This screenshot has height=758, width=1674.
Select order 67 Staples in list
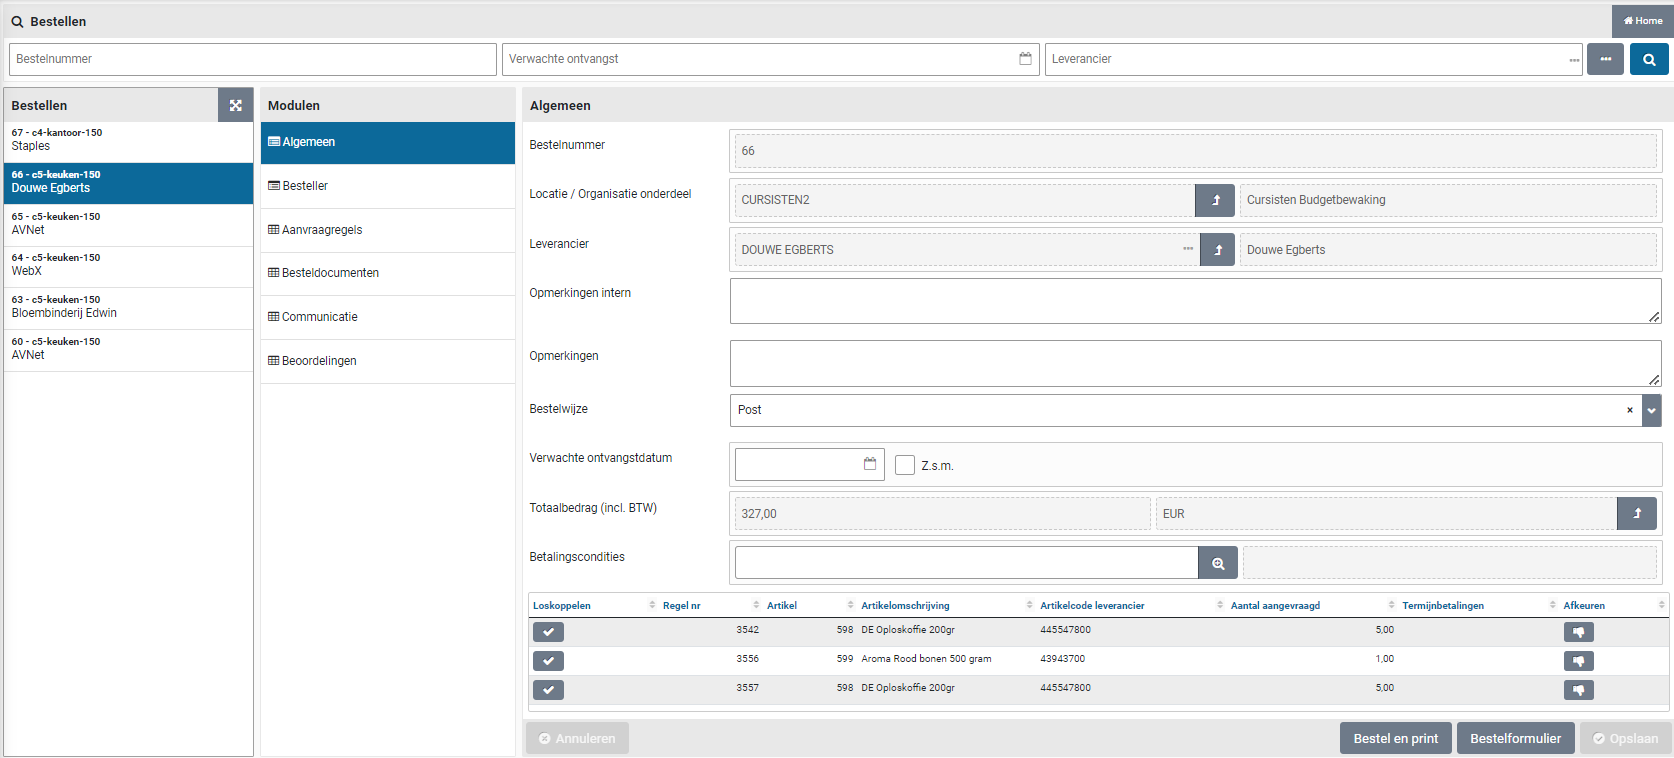(128, 140)
